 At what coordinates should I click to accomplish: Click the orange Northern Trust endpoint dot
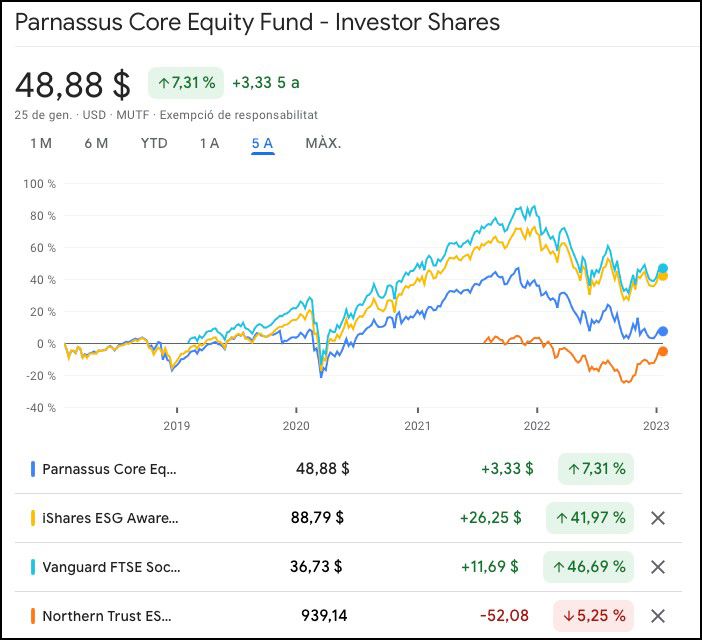pyautogui.click(x=662, y=351)
